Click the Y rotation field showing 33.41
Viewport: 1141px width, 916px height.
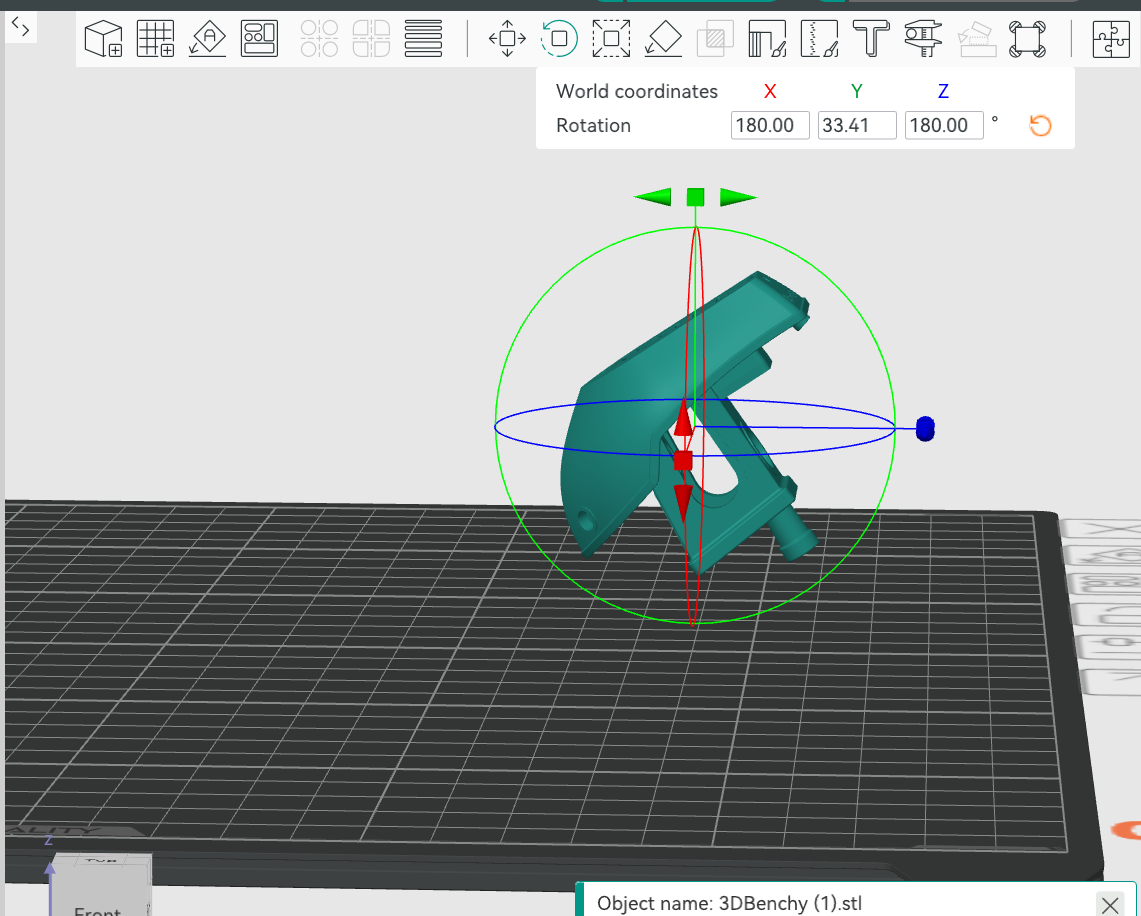click(856, 125)
